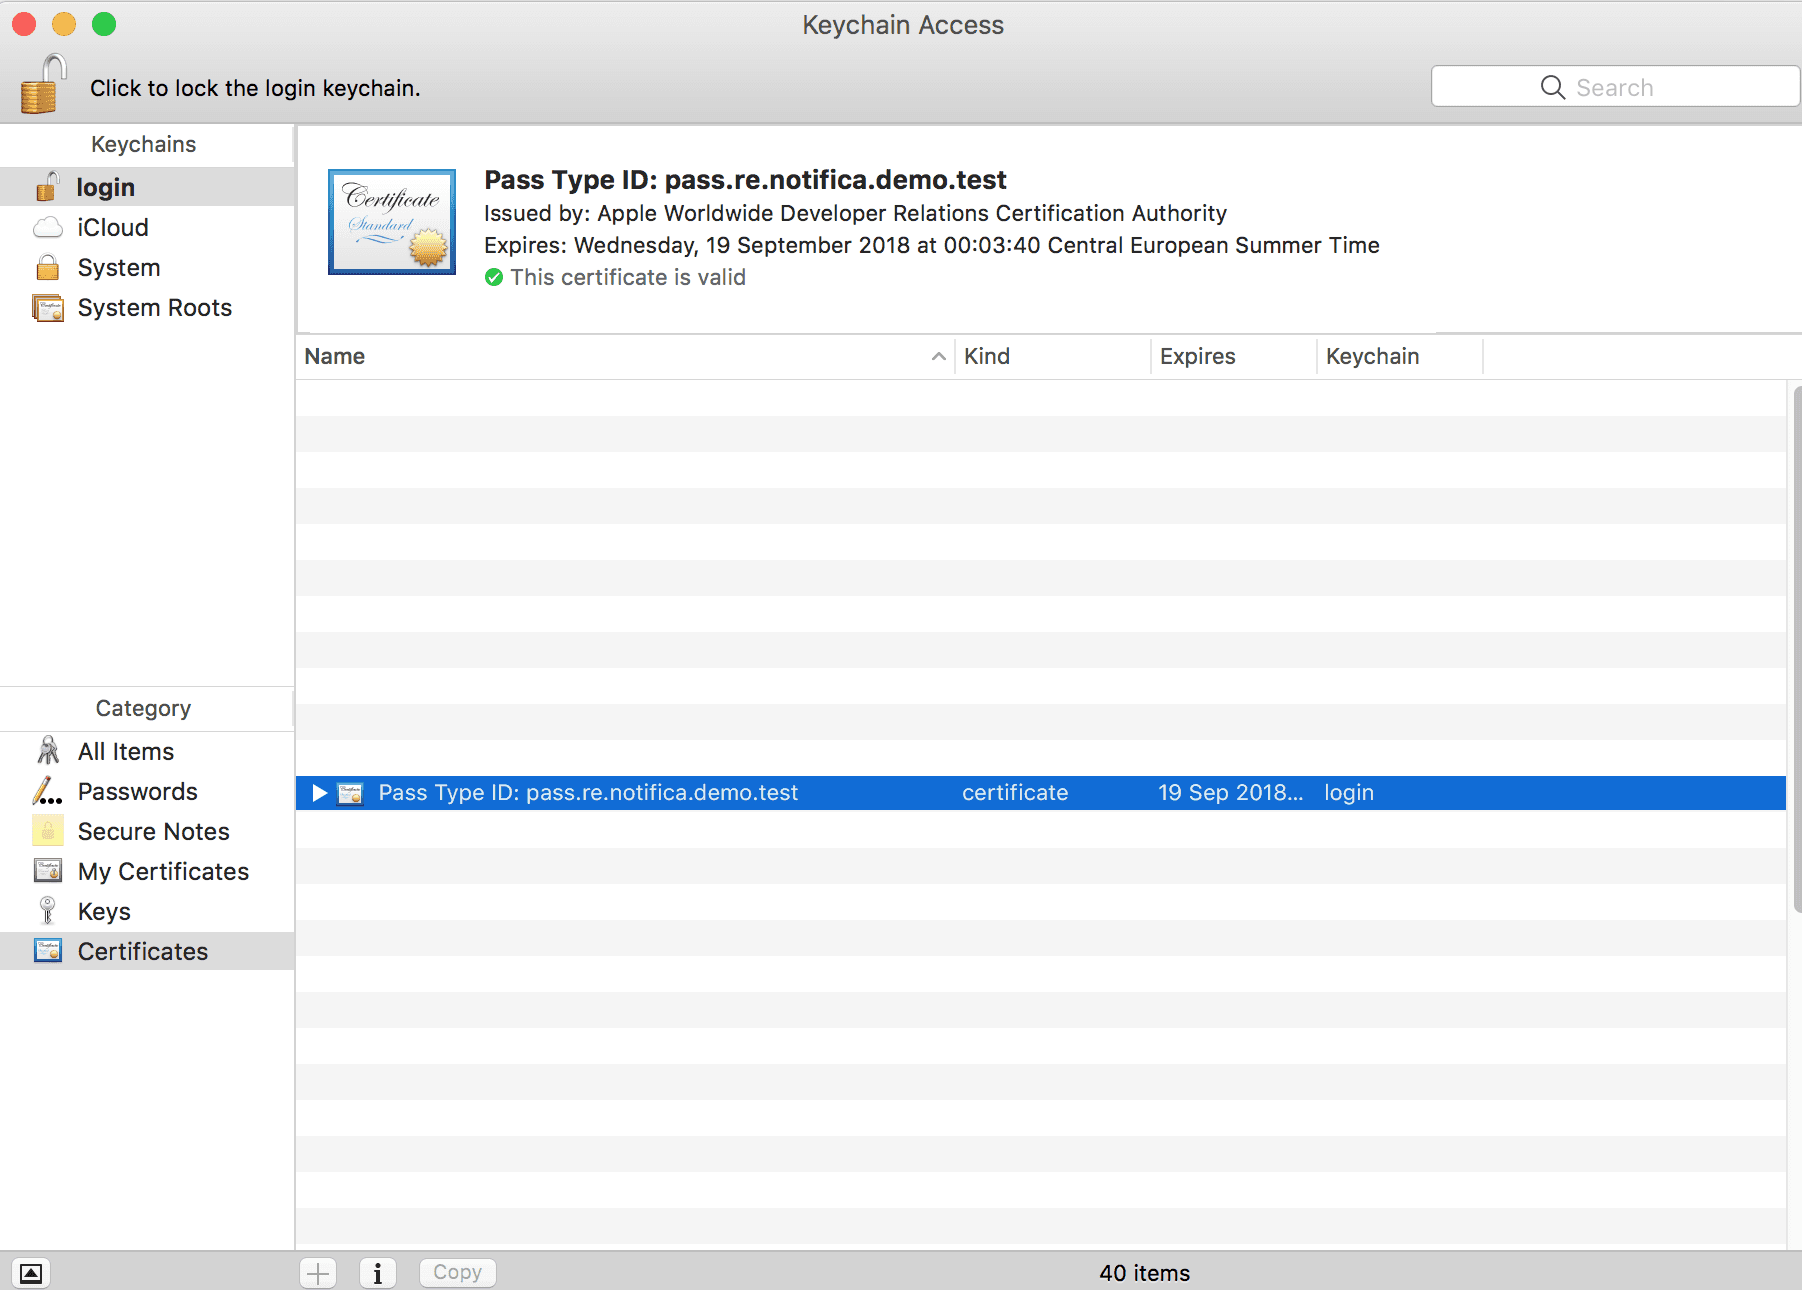Close the Keychain Access window
Screen dimensions: 1802x1290
tap(24, 24)
